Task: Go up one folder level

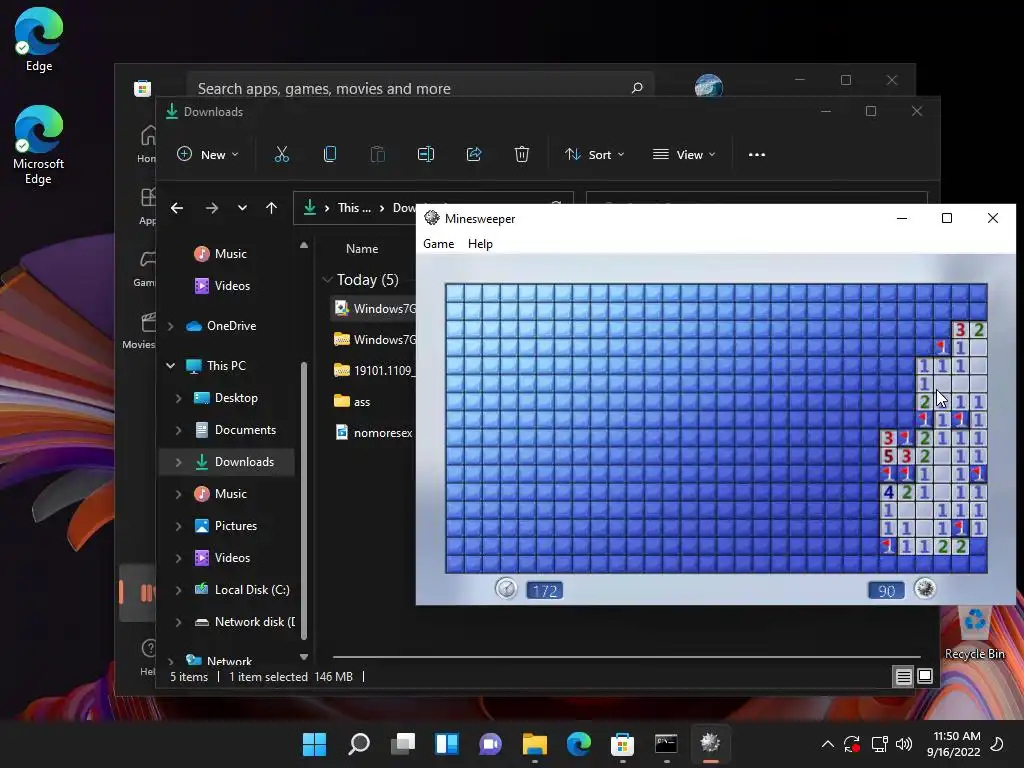Action: coord(272,208)
